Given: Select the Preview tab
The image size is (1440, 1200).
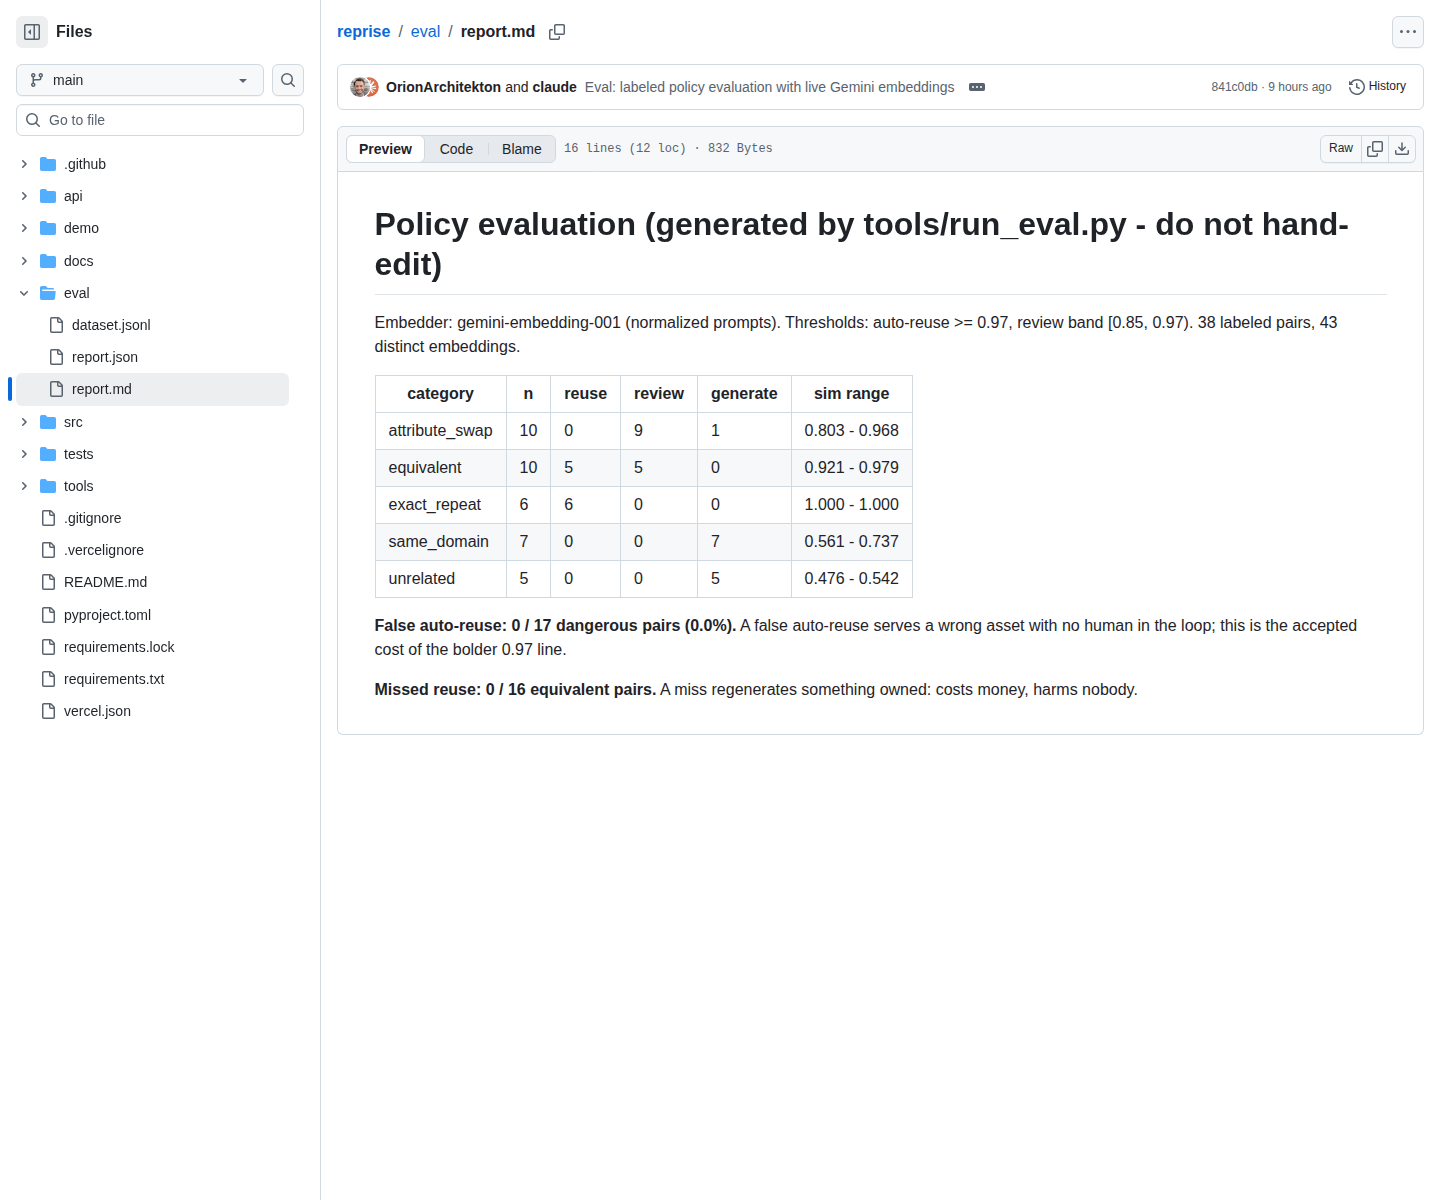Looking at the screenshot, I should click(x=385, y=149).
